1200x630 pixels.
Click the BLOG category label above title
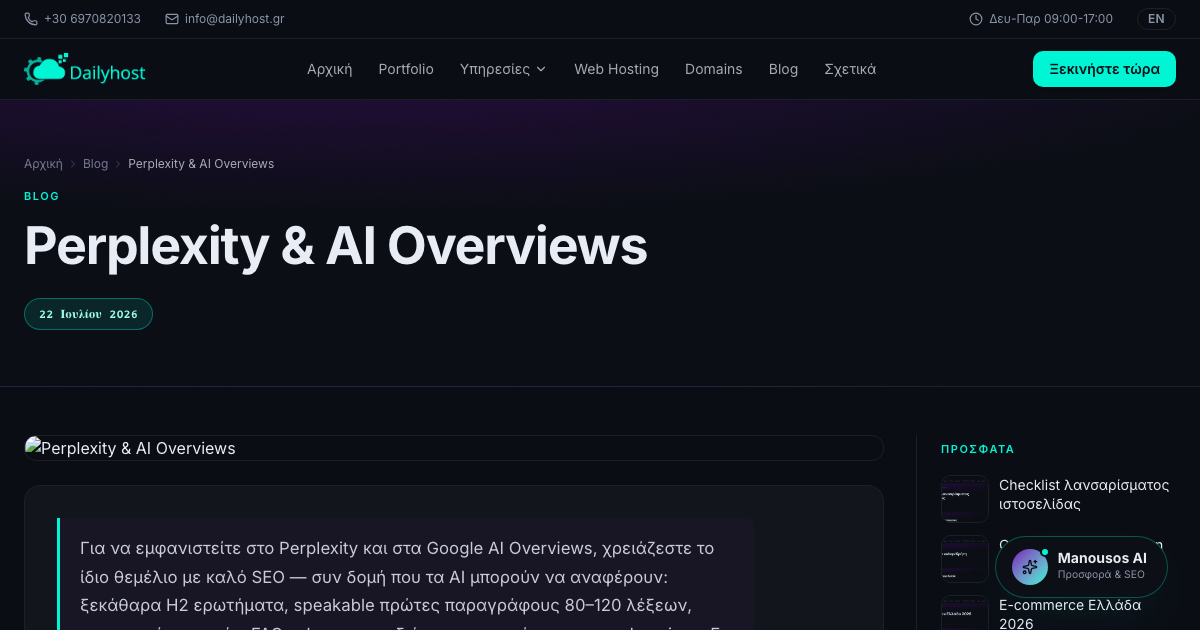[x=42, y=196]
